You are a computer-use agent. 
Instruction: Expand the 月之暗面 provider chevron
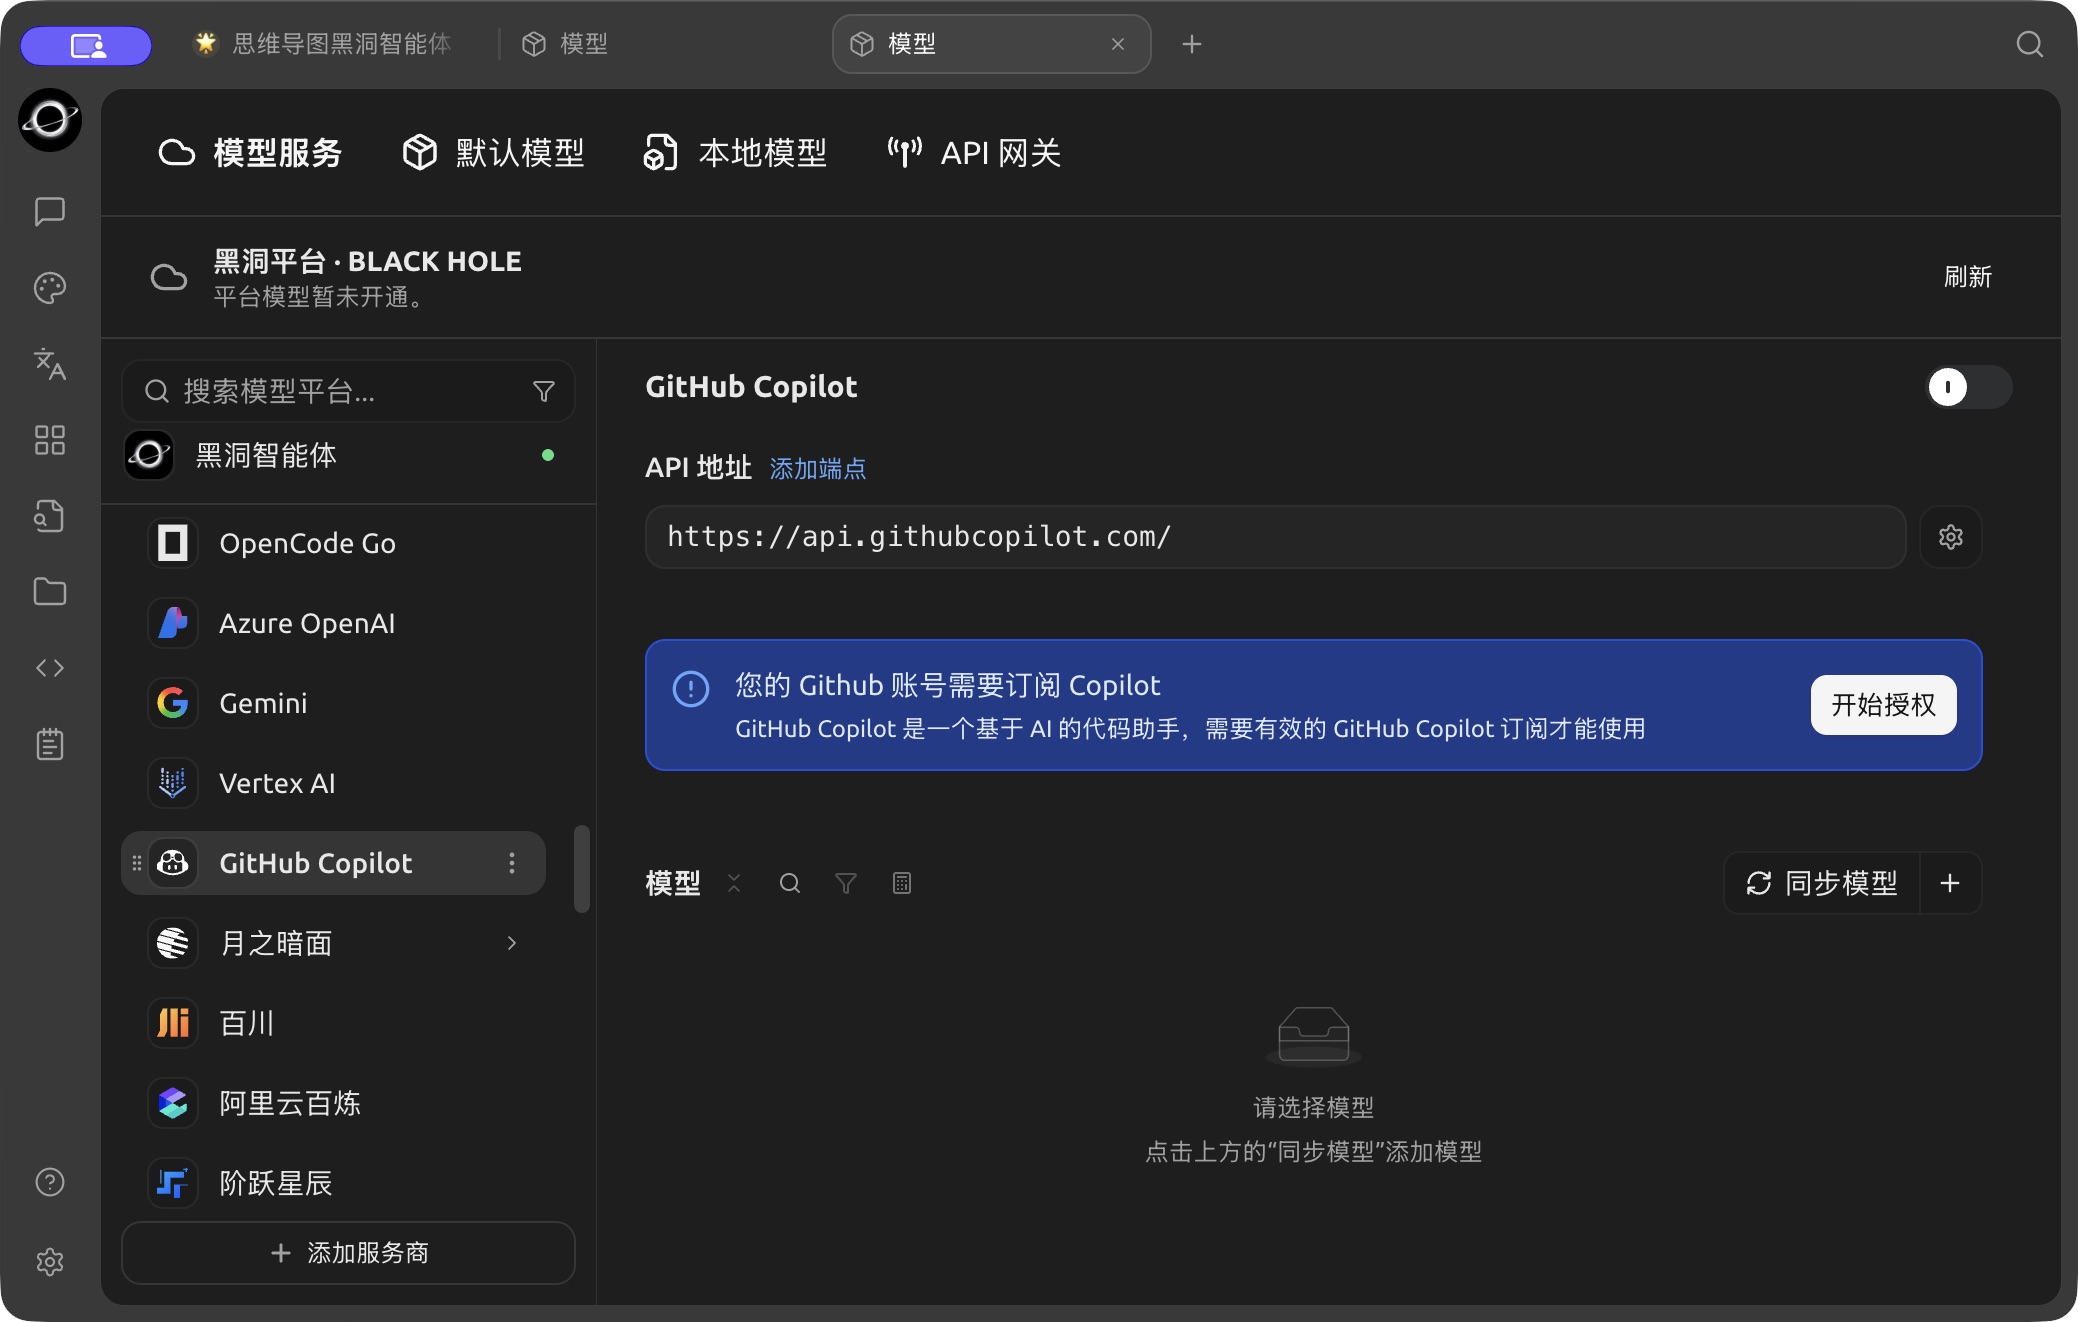click(512, 943)
